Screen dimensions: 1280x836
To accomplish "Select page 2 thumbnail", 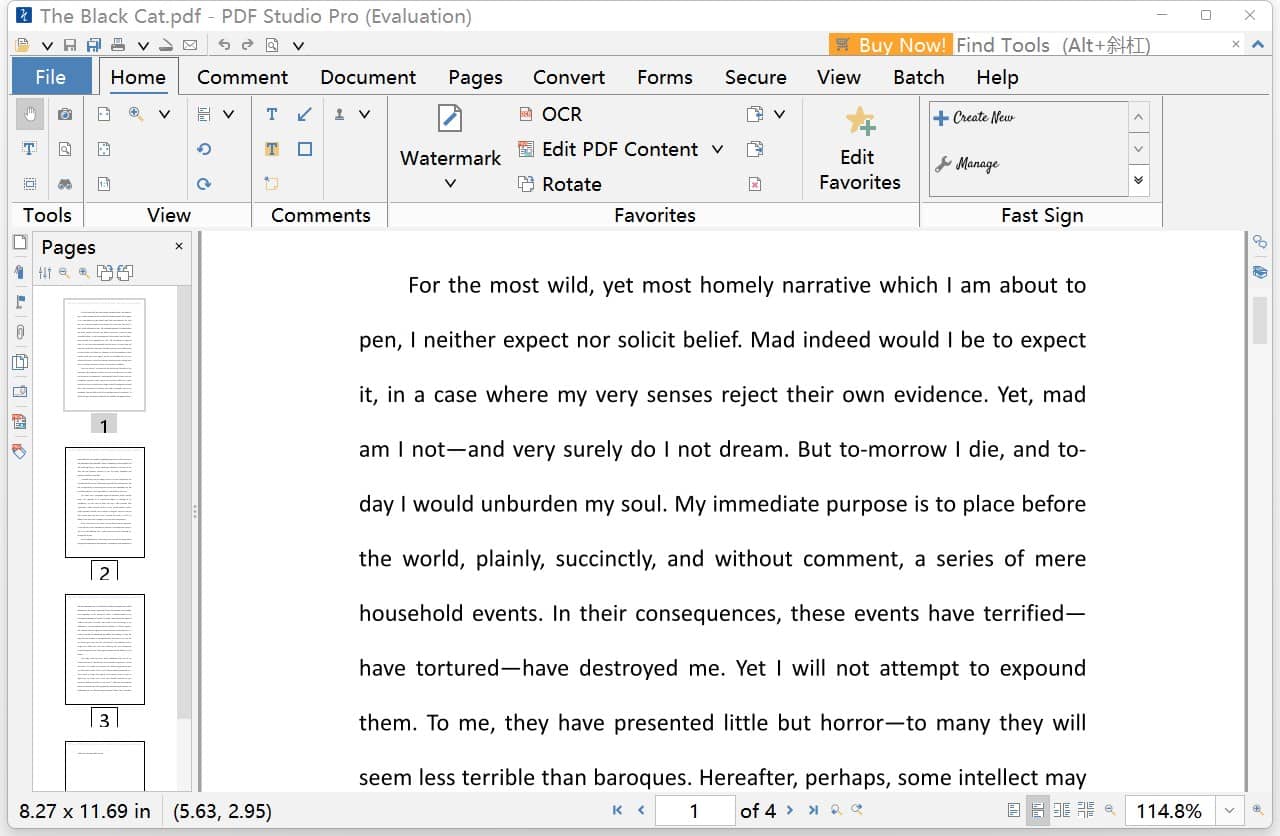I will tap(105, 502).
